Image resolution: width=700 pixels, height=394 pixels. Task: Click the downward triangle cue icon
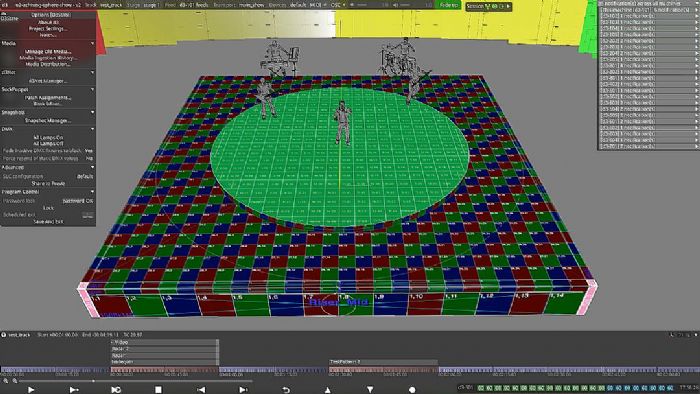(370, 390)
